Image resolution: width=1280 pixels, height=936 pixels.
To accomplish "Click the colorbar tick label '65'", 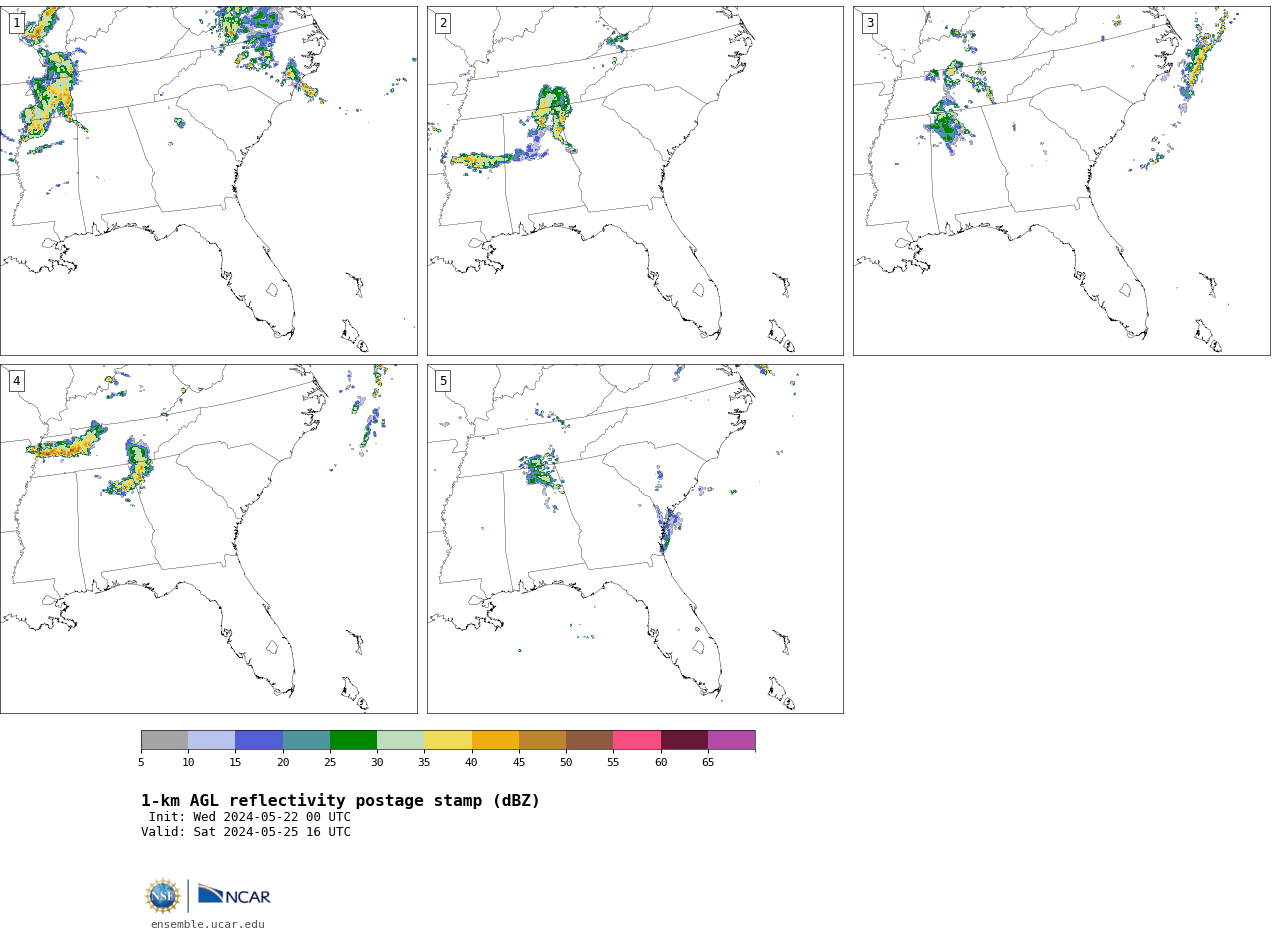I will click(708, 763).
